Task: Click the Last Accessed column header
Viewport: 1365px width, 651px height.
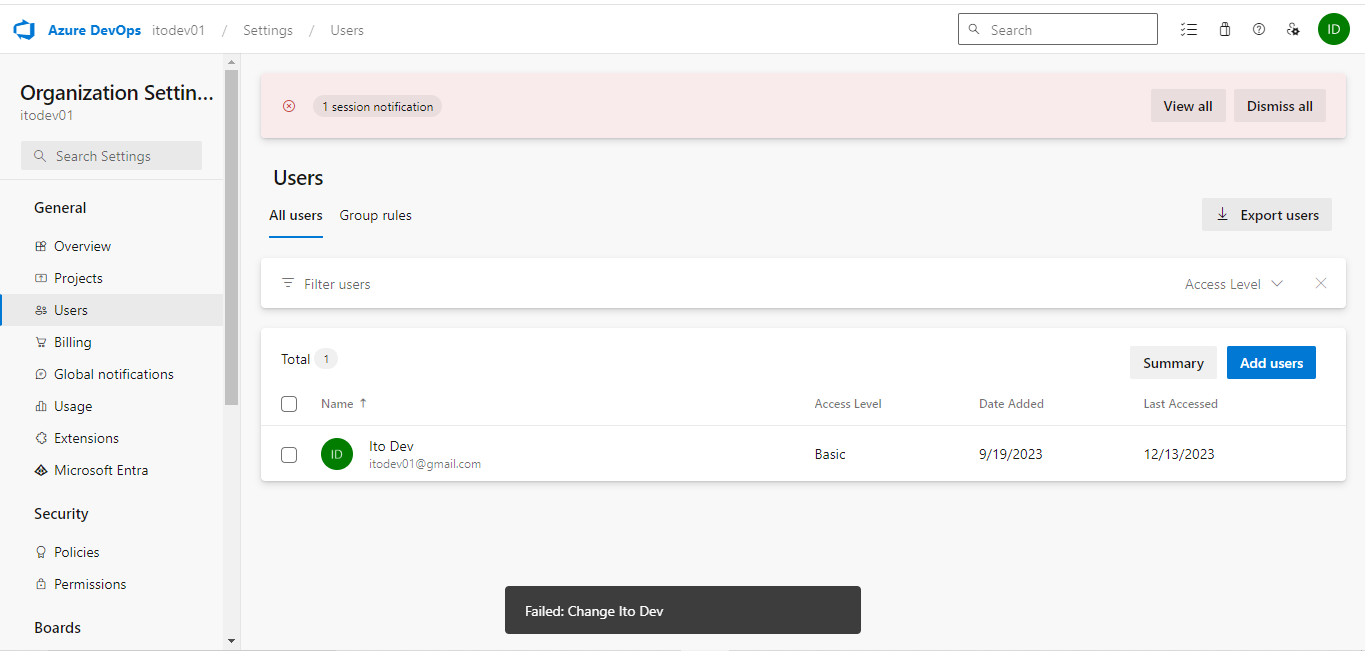Action: tap(1180, 404)
